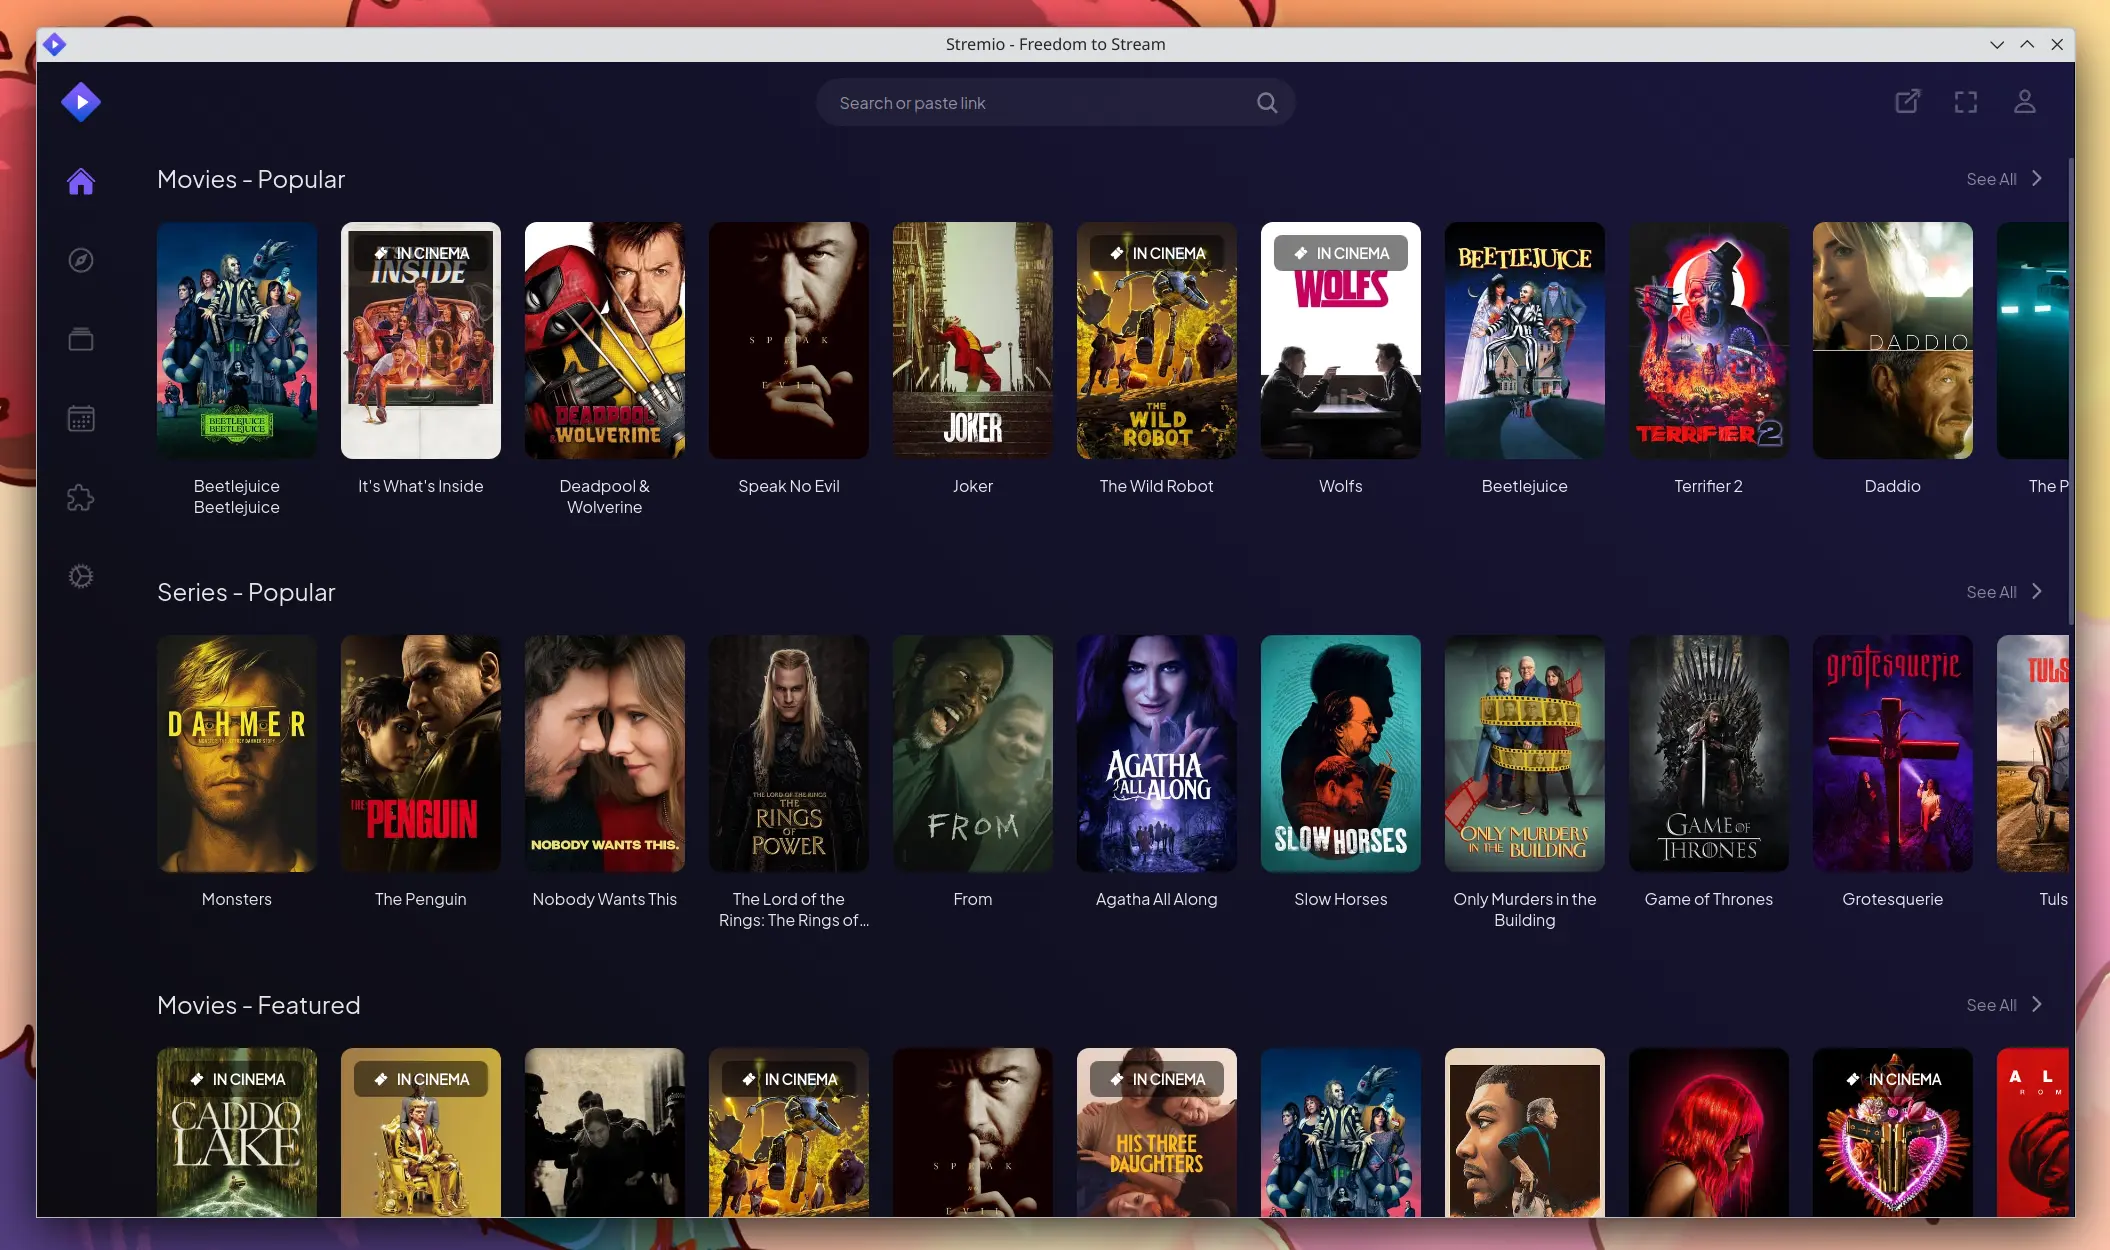2110x1250 pixels.
Task: Click See All for Movies - Popular
Action: pos(1991,179)
